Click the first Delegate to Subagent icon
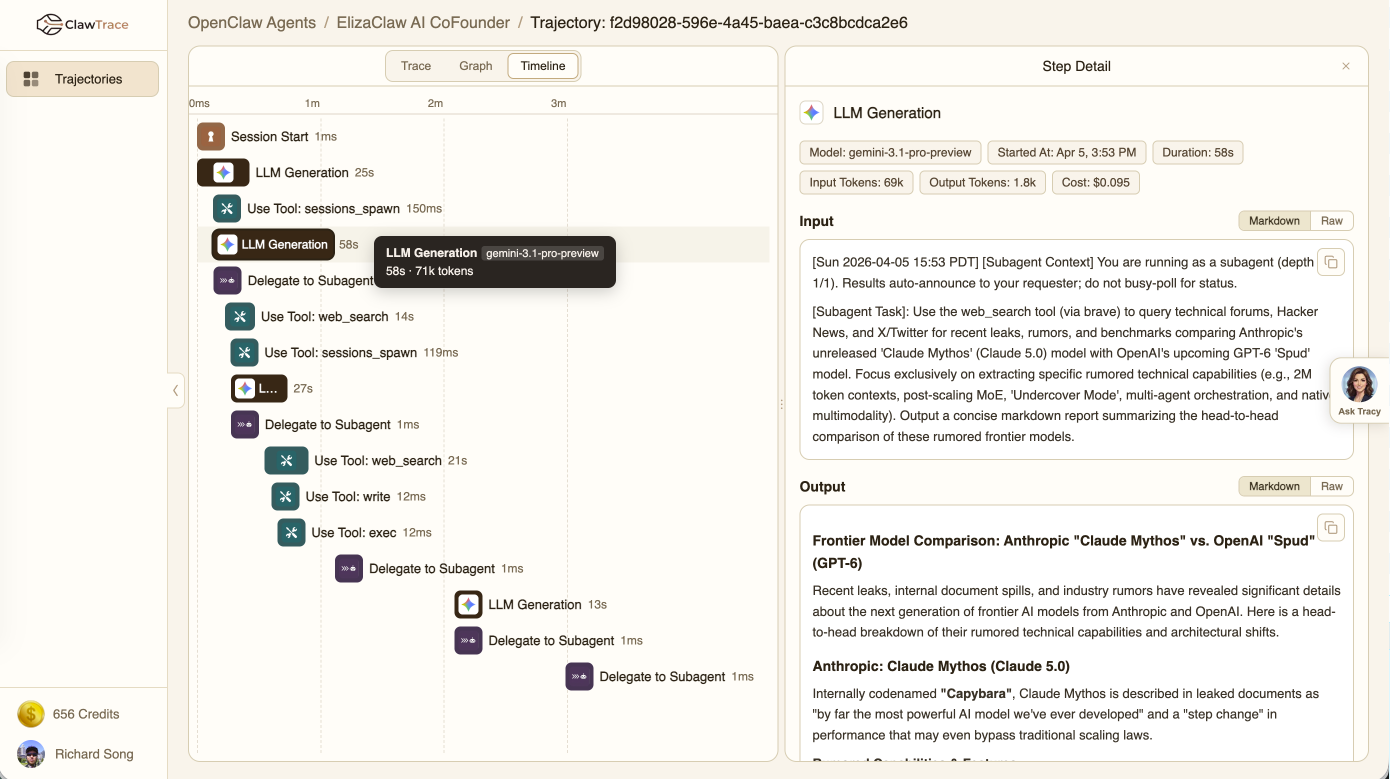The image size is (1390, 779). tap(227, 280)
